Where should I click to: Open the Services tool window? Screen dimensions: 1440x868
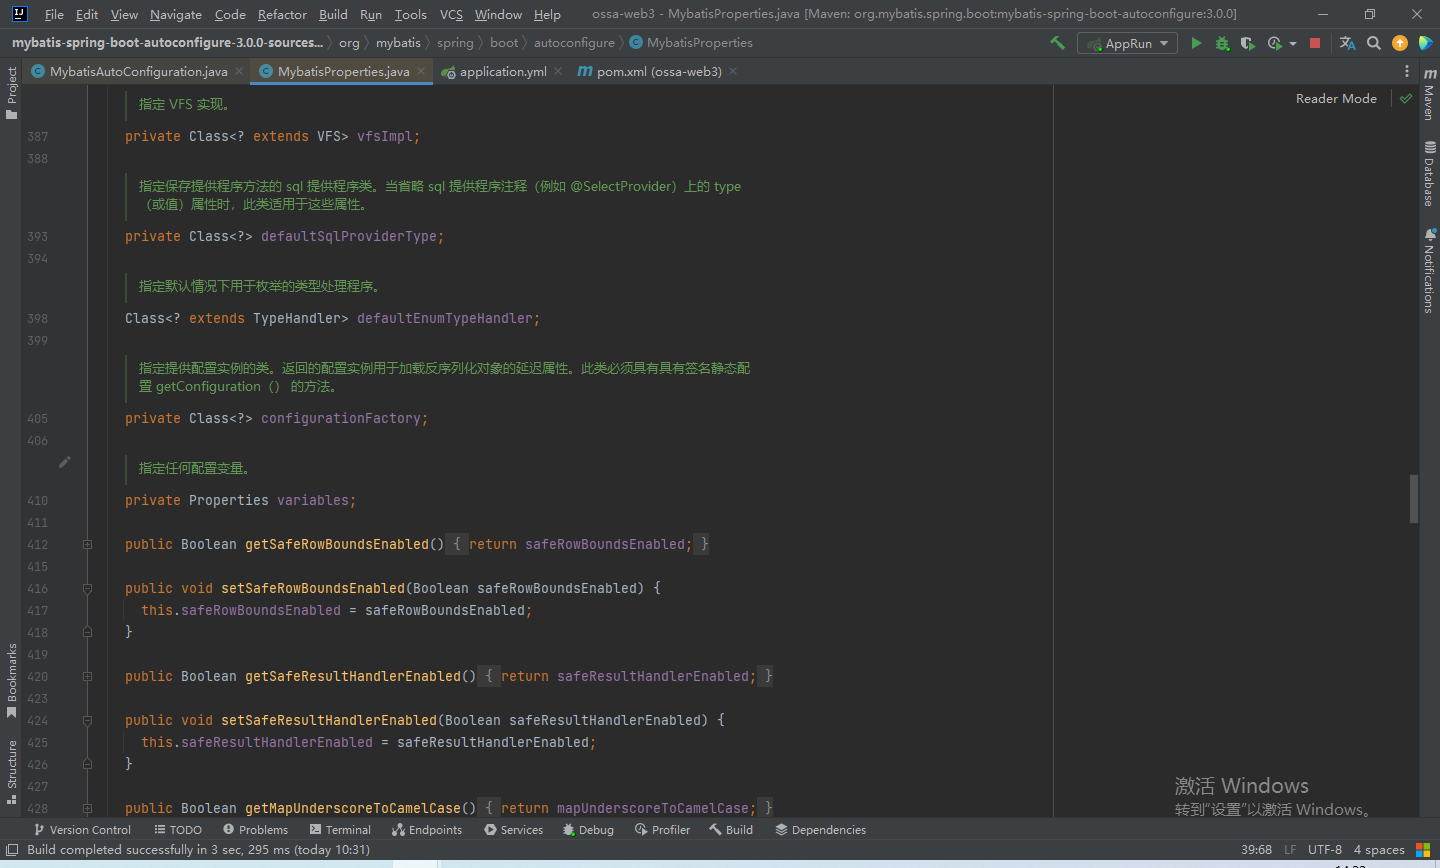pos(513,830)
